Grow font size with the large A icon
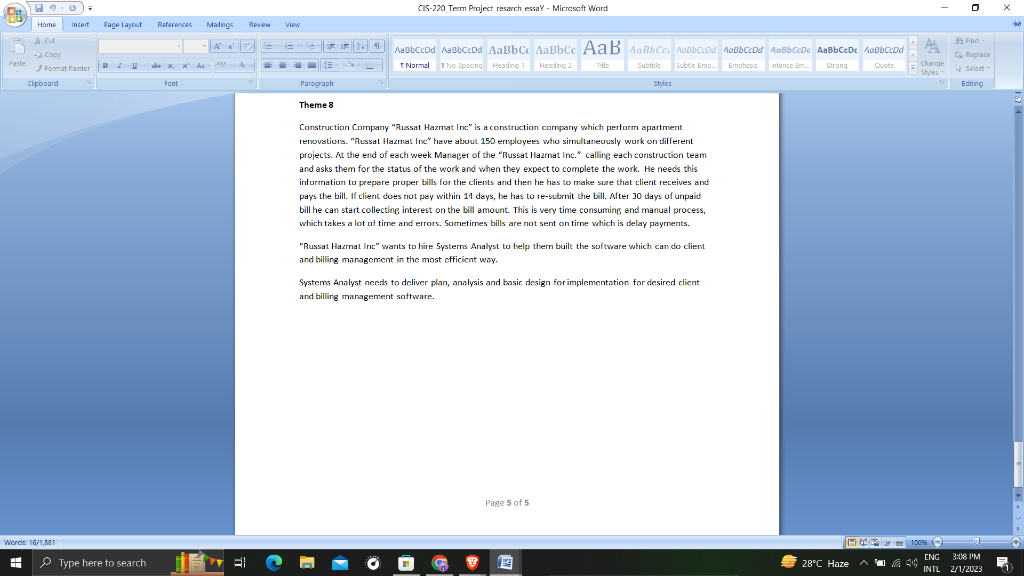This screenshot has height=576, width=1024. (x=217, y=46)
